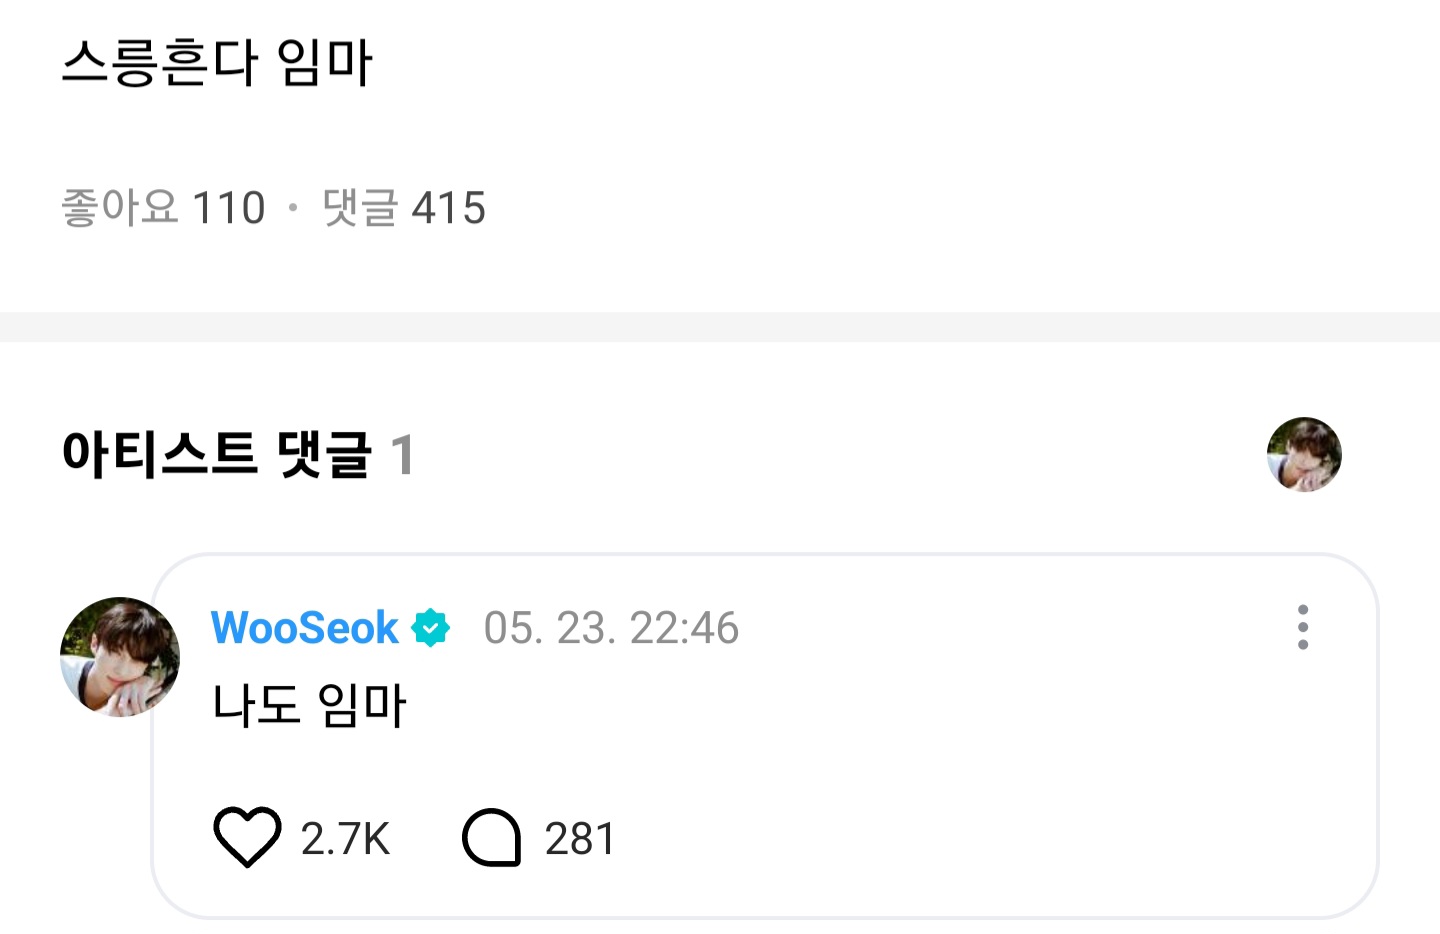Viewport: 1440px width, 934px height.
Task: Click the gray count 1 after 아티스트 댓글
Action: [x=402, y=455]
